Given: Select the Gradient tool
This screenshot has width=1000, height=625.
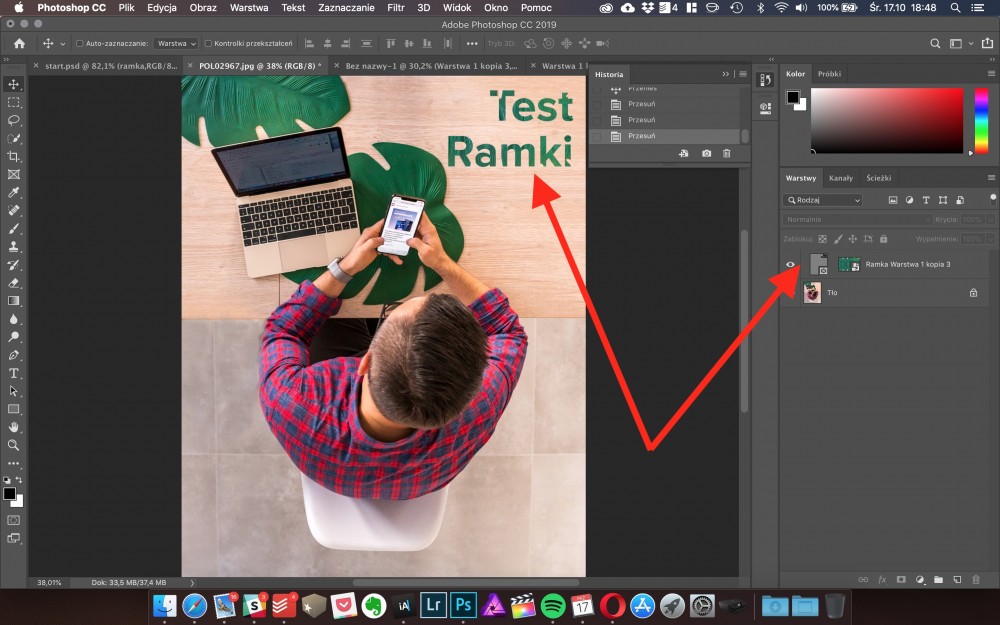Looking at the screenshot, I should coord(13,300).
